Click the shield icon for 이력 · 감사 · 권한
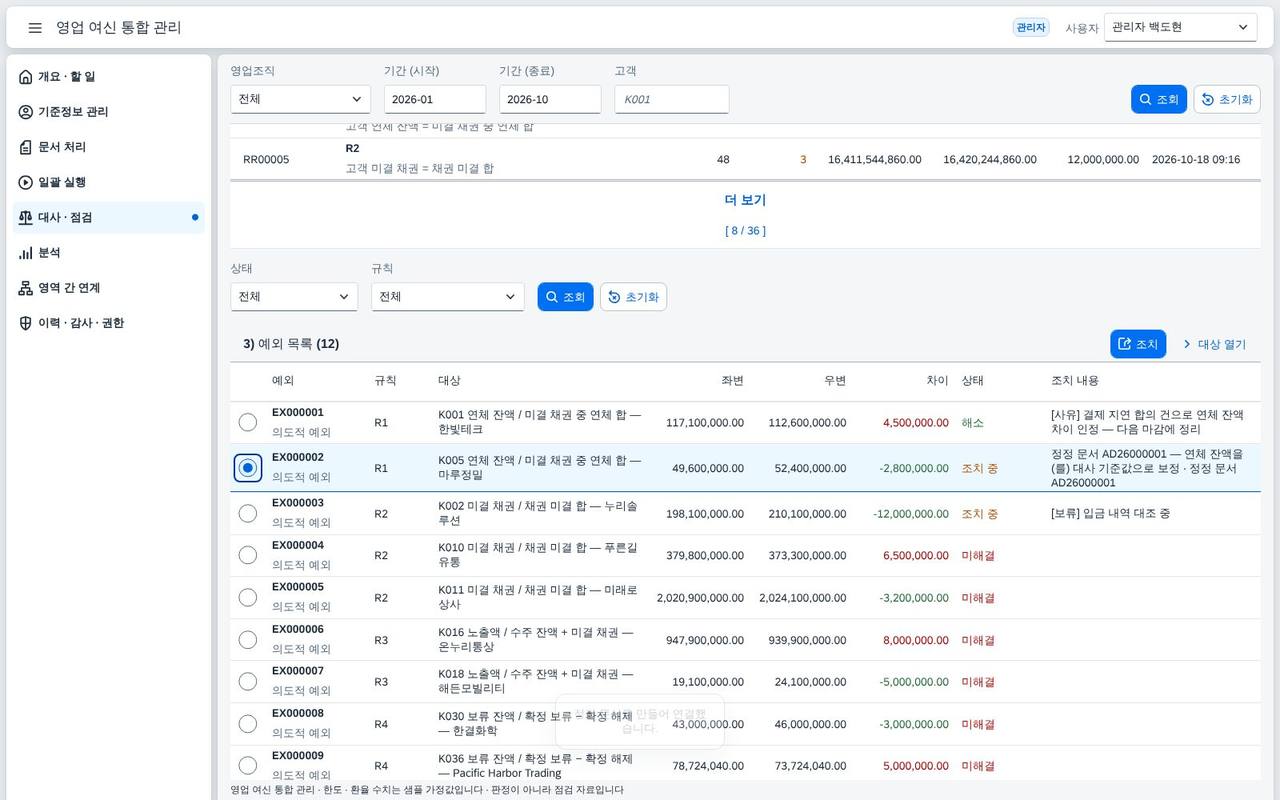Image resolution: width=1280 pixels, height=800 pixels. tap(26, 323)
